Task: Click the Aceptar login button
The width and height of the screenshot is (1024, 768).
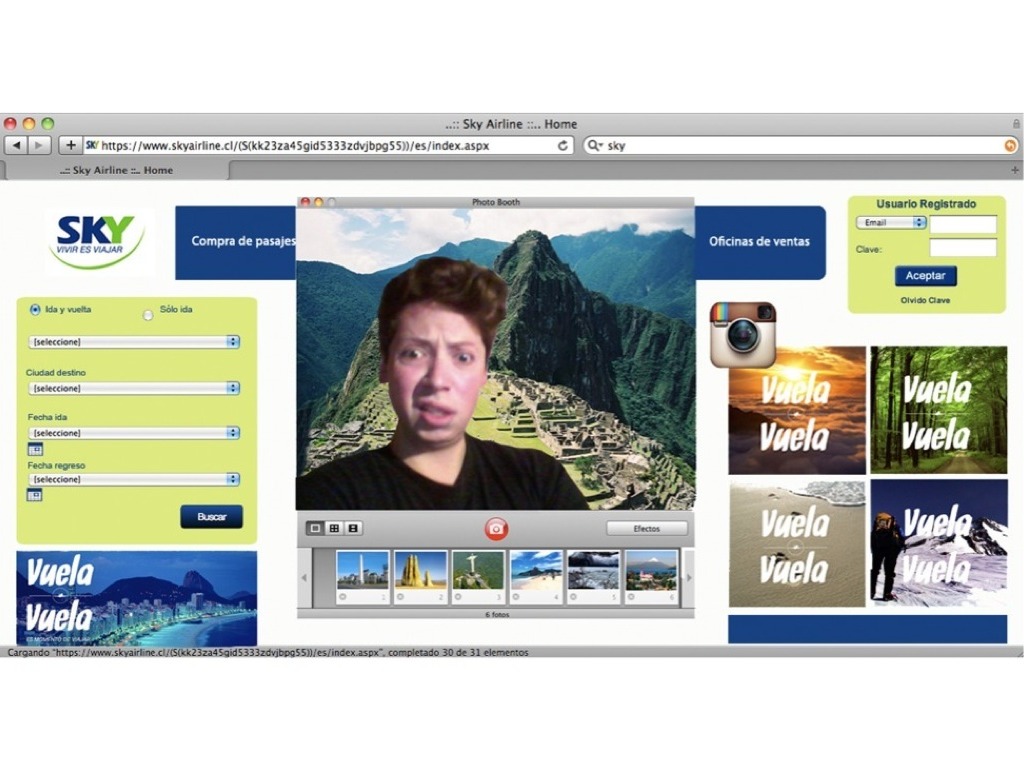Action: pyautogui.click(x=925, y=276)
